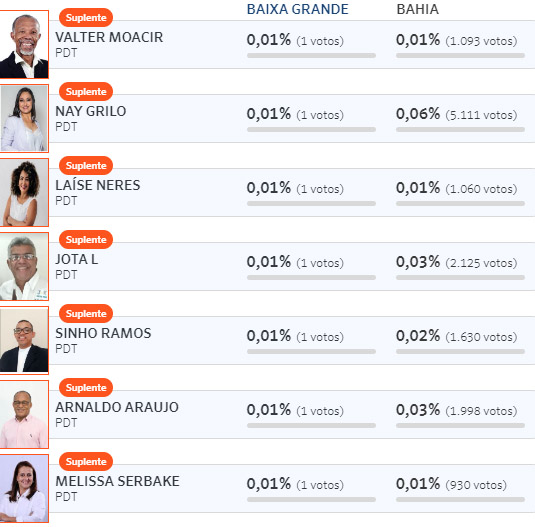Open Melissa Serbake's candidate photo

pyautogui.click(x=24, y=488)
